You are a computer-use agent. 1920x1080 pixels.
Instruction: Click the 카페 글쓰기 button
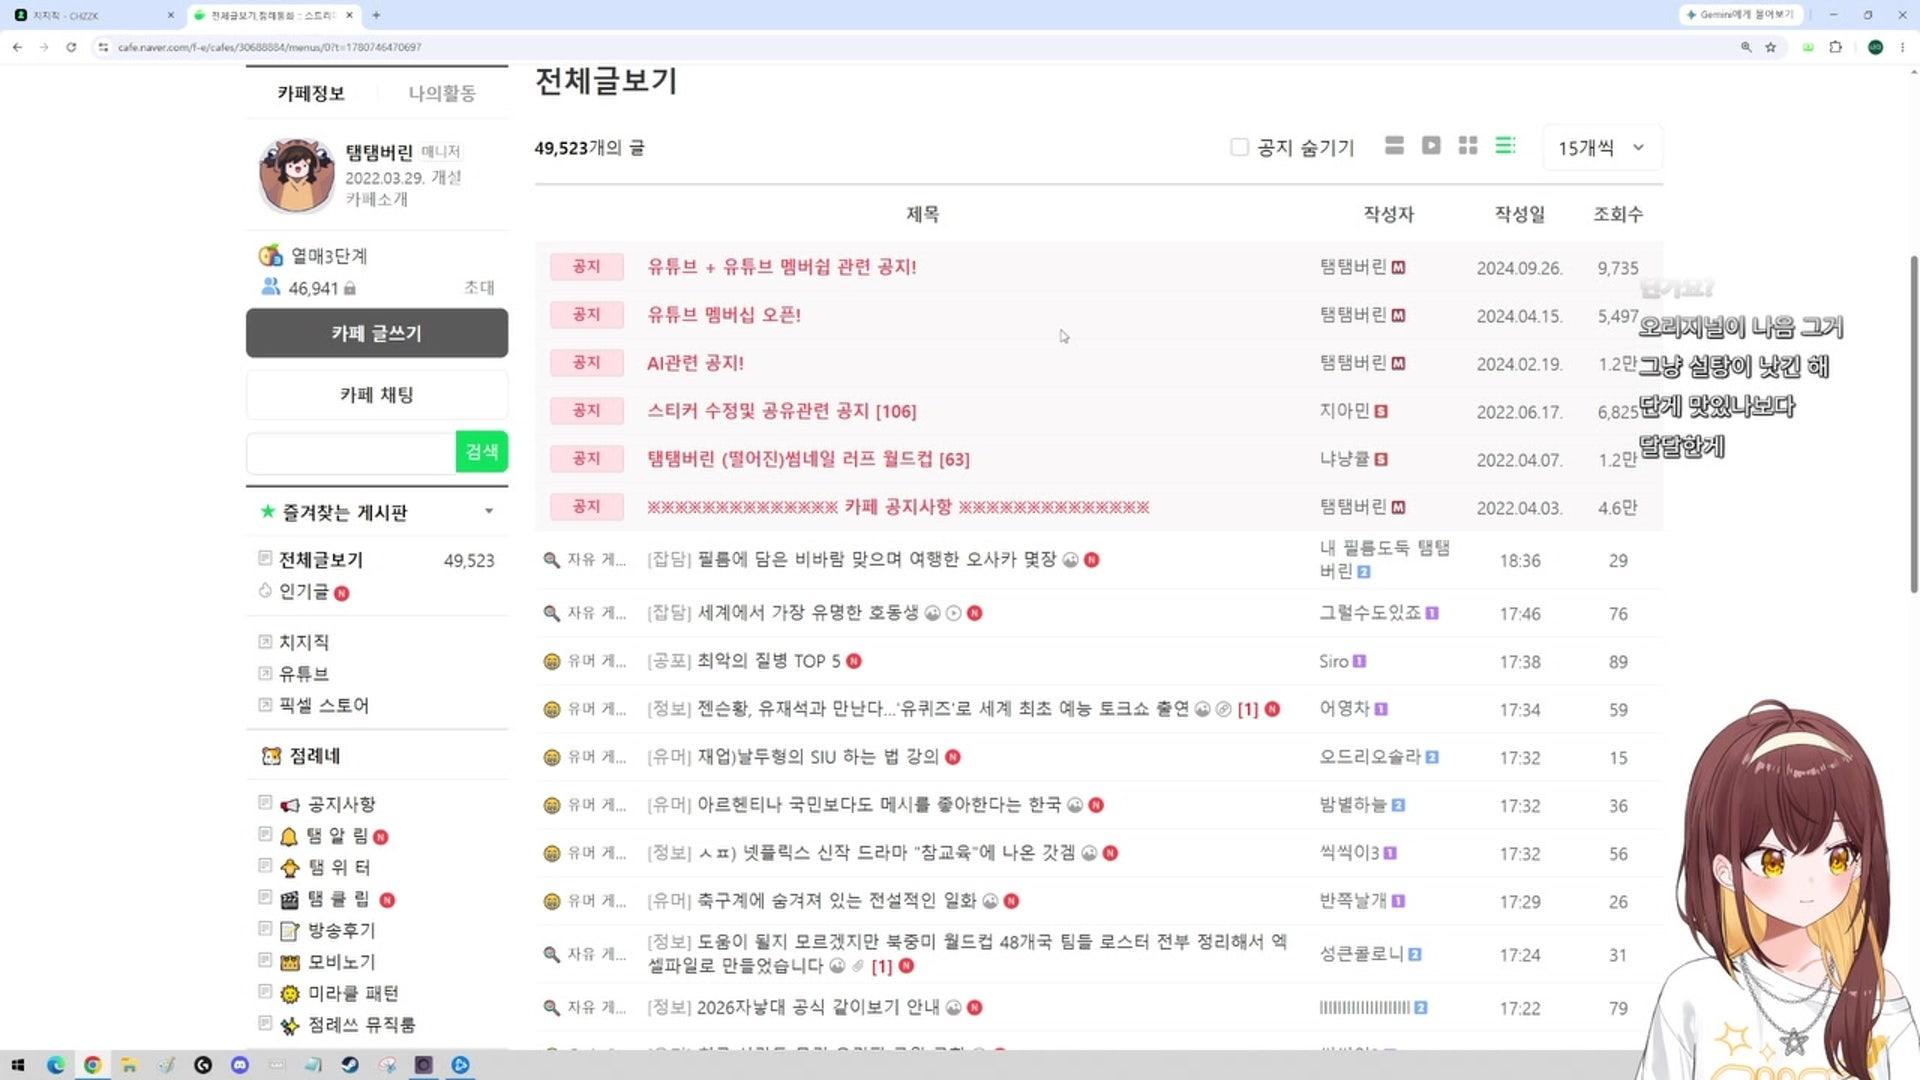pos(377,333)
